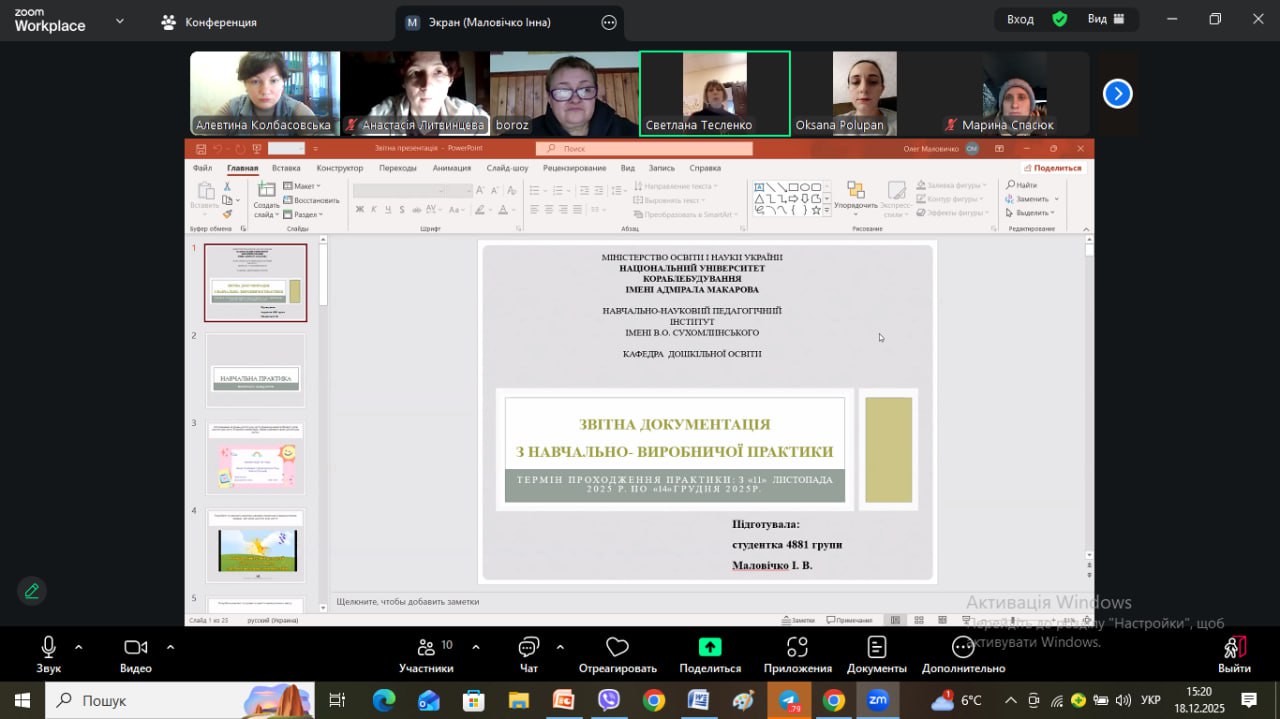The height and width of the screenshot is (719, 1280).
Task: Open the Вставка tab in PowerPoint
Action: [286, 168]
